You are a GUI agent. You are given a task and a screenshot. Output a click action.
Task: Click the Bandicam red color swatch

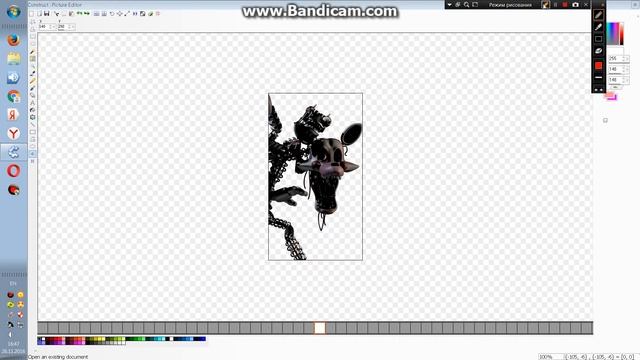coord(598,65)
